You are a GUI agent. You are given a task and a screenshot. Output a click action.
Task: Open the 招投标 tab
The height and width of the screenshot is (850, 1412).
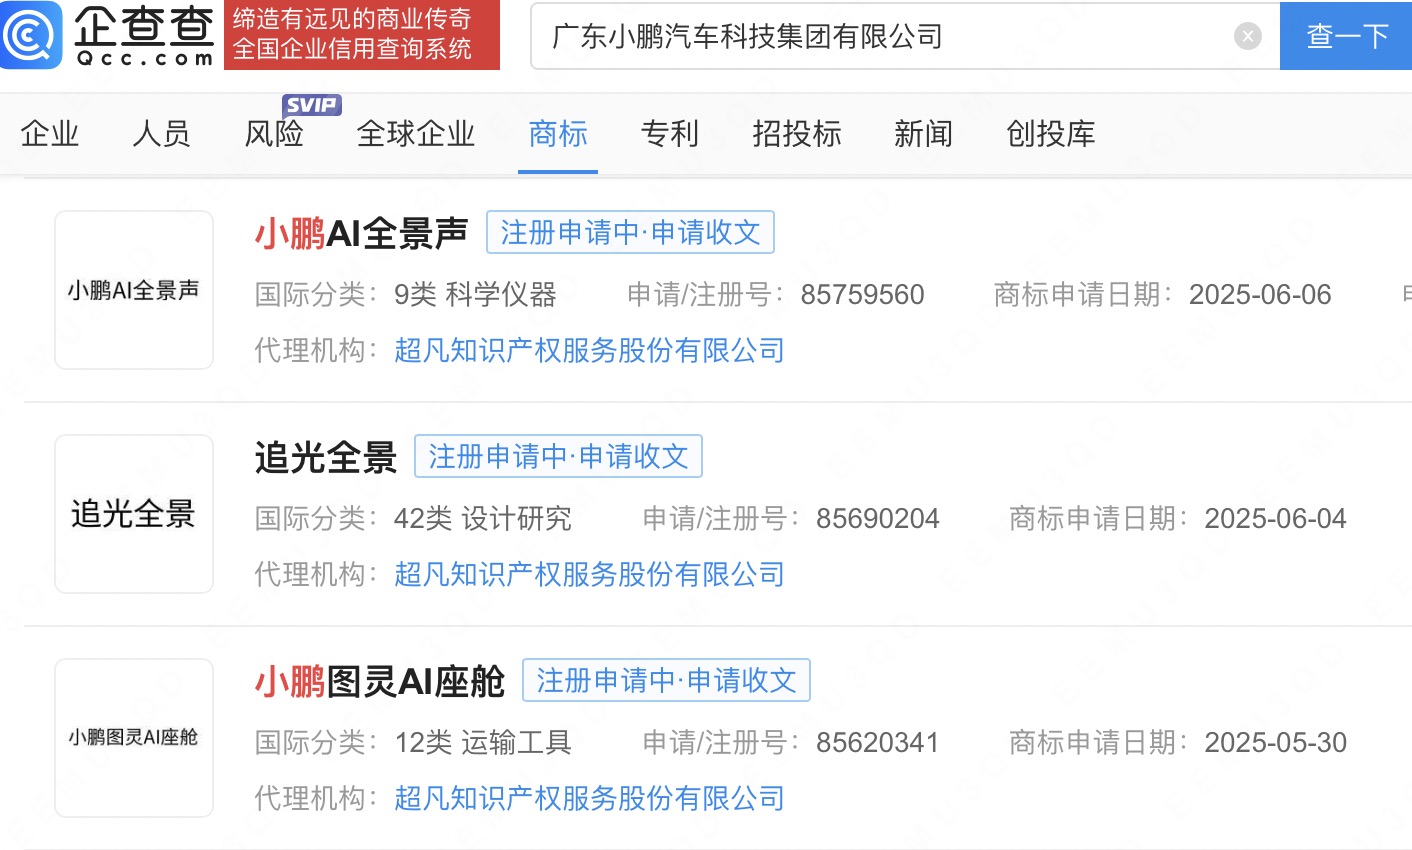[797, 133]
